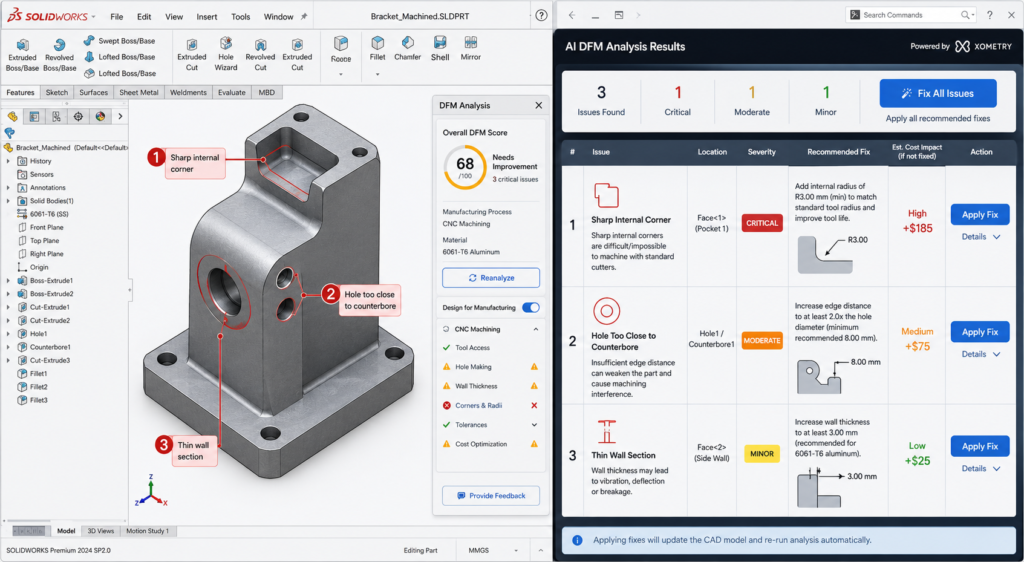Click the Fix All Issues button
This screenshot has width=1024, height=562.
click(x=938, y=93)
